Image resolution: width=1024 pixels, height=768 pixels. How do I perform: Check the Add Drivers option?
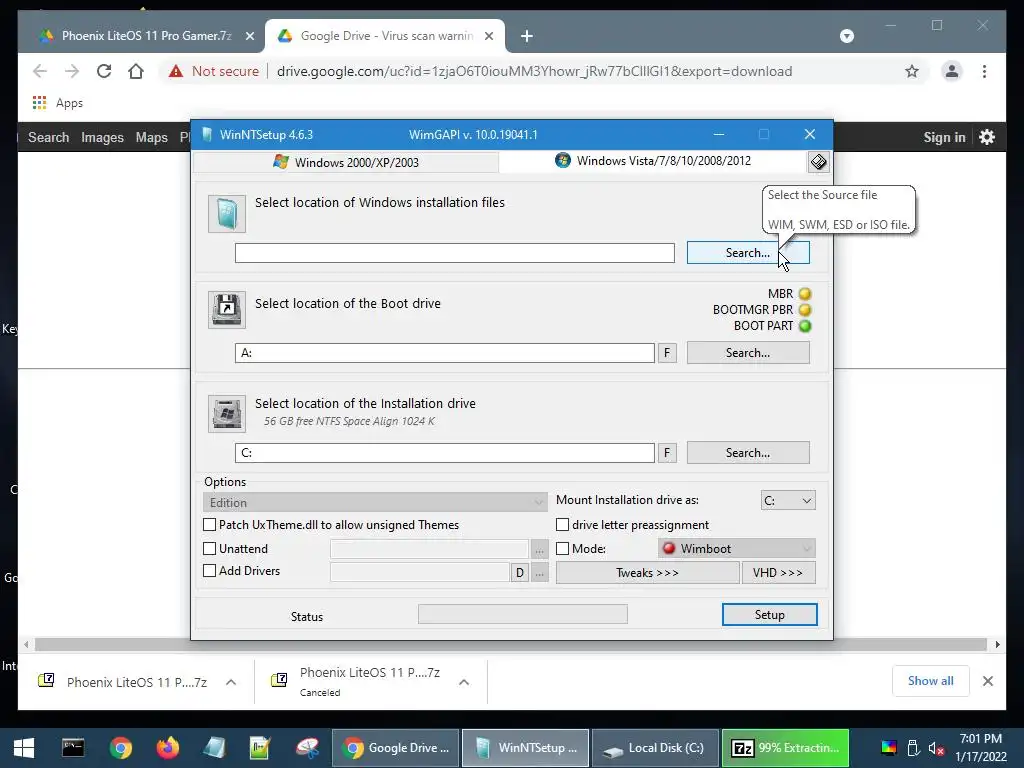pyautogui.click(x=210, y=571)
